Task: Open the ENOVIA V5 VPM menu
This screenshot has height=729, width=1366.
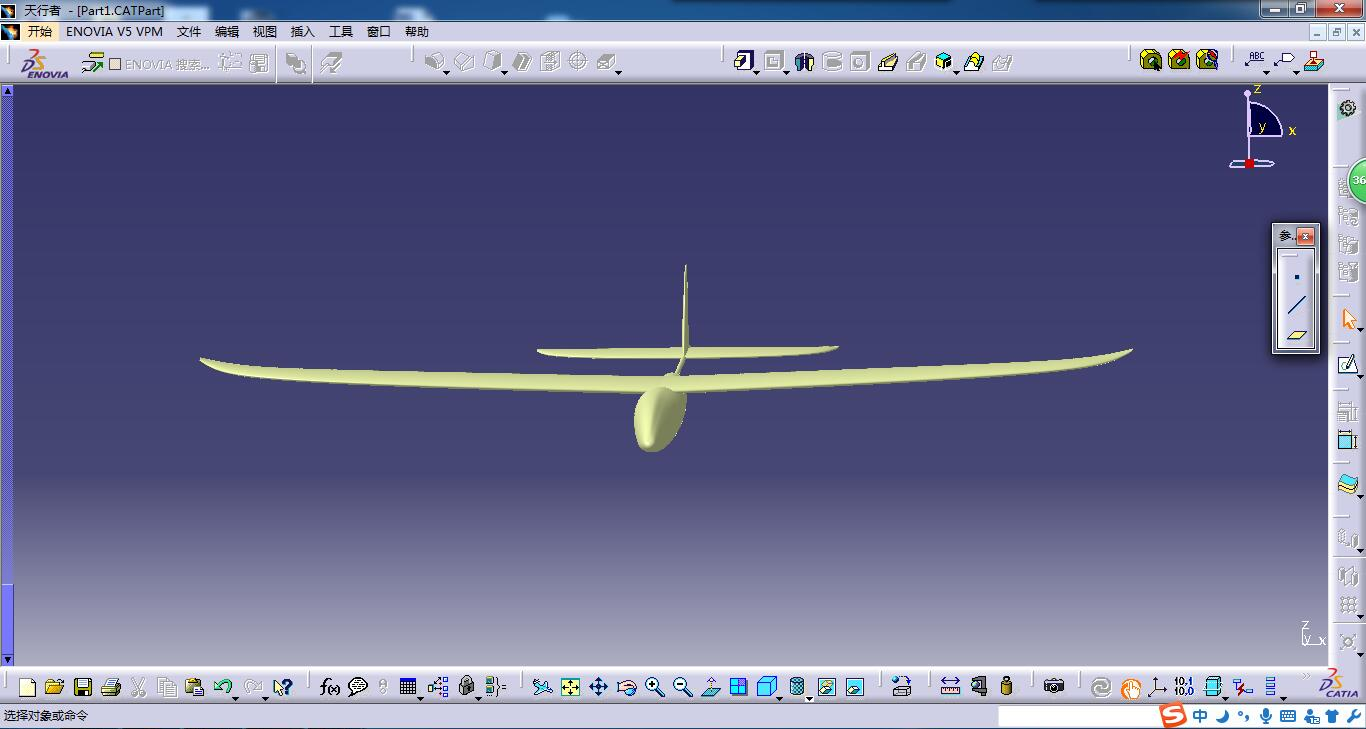Action: 114,32
